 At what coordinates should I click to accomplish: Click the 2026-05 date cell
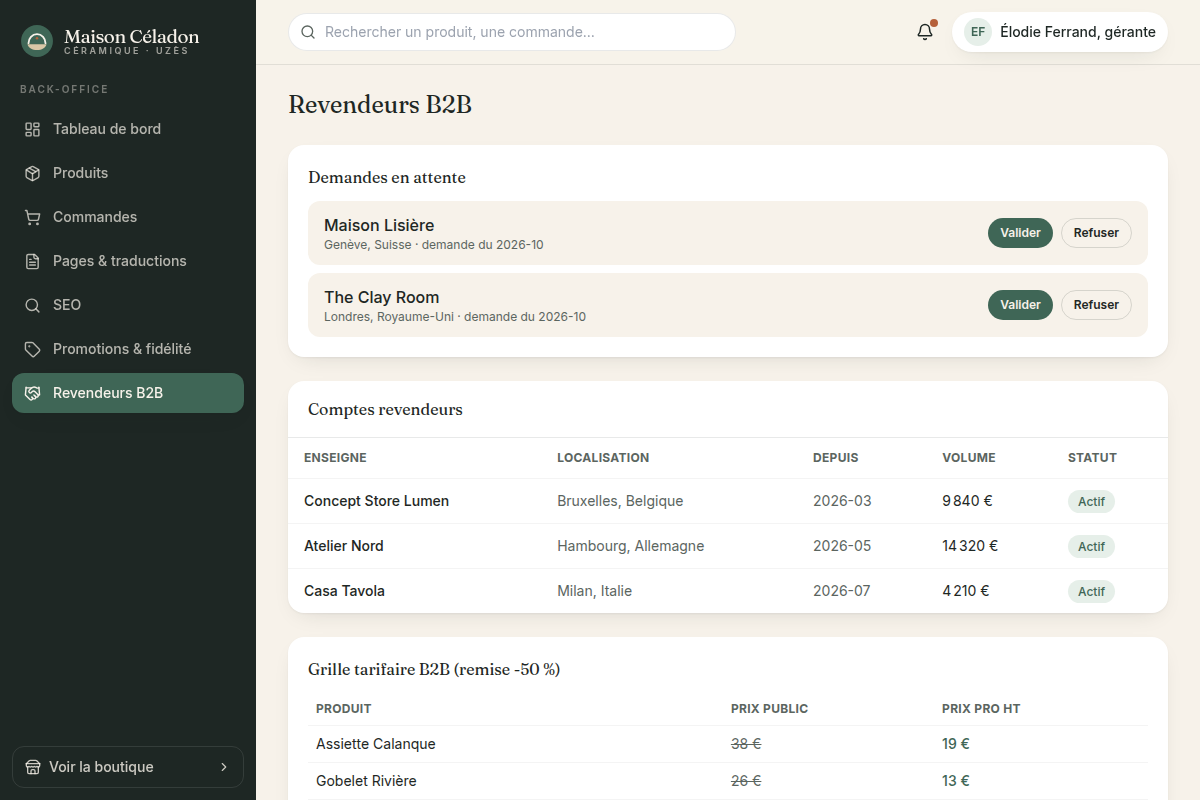tap(842, 546)
